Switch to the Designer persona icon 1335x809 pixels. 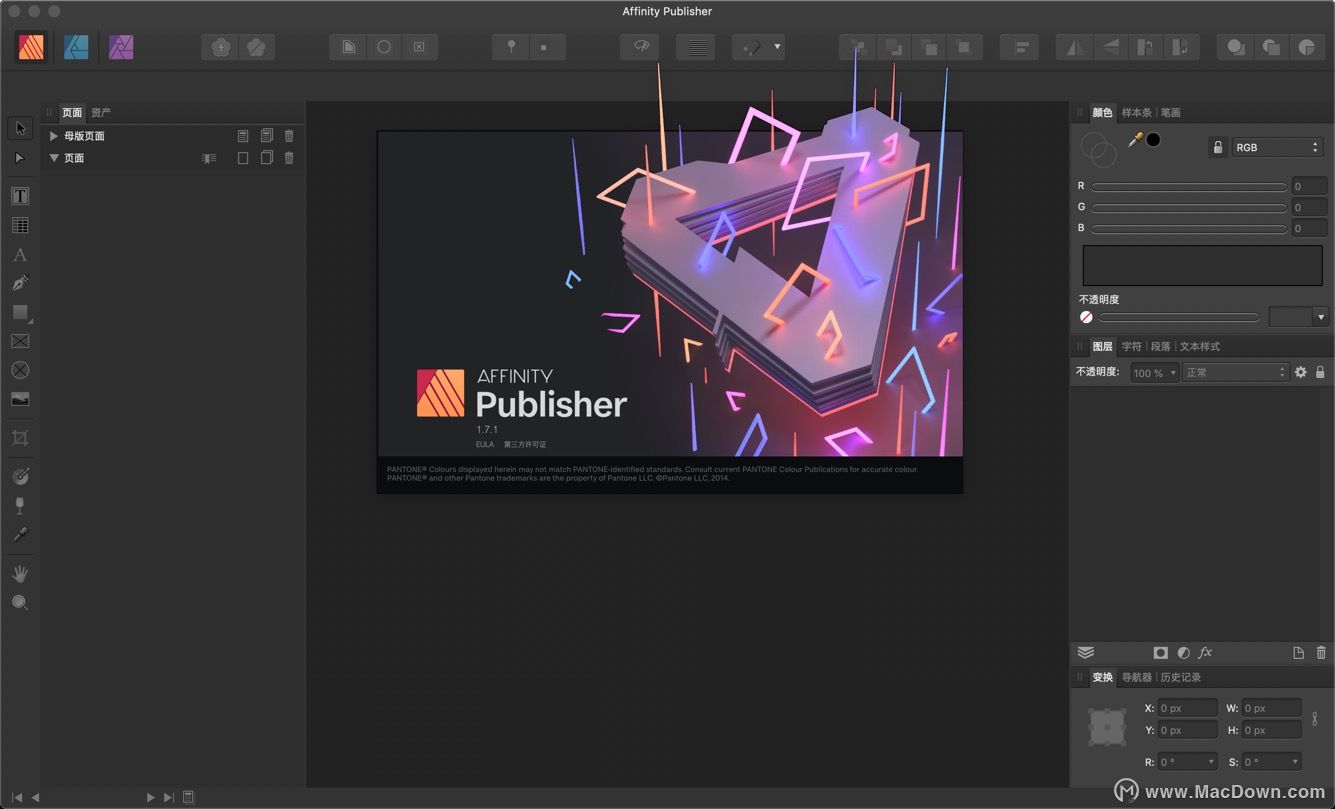pyautogui.click(x=76, y=47)
